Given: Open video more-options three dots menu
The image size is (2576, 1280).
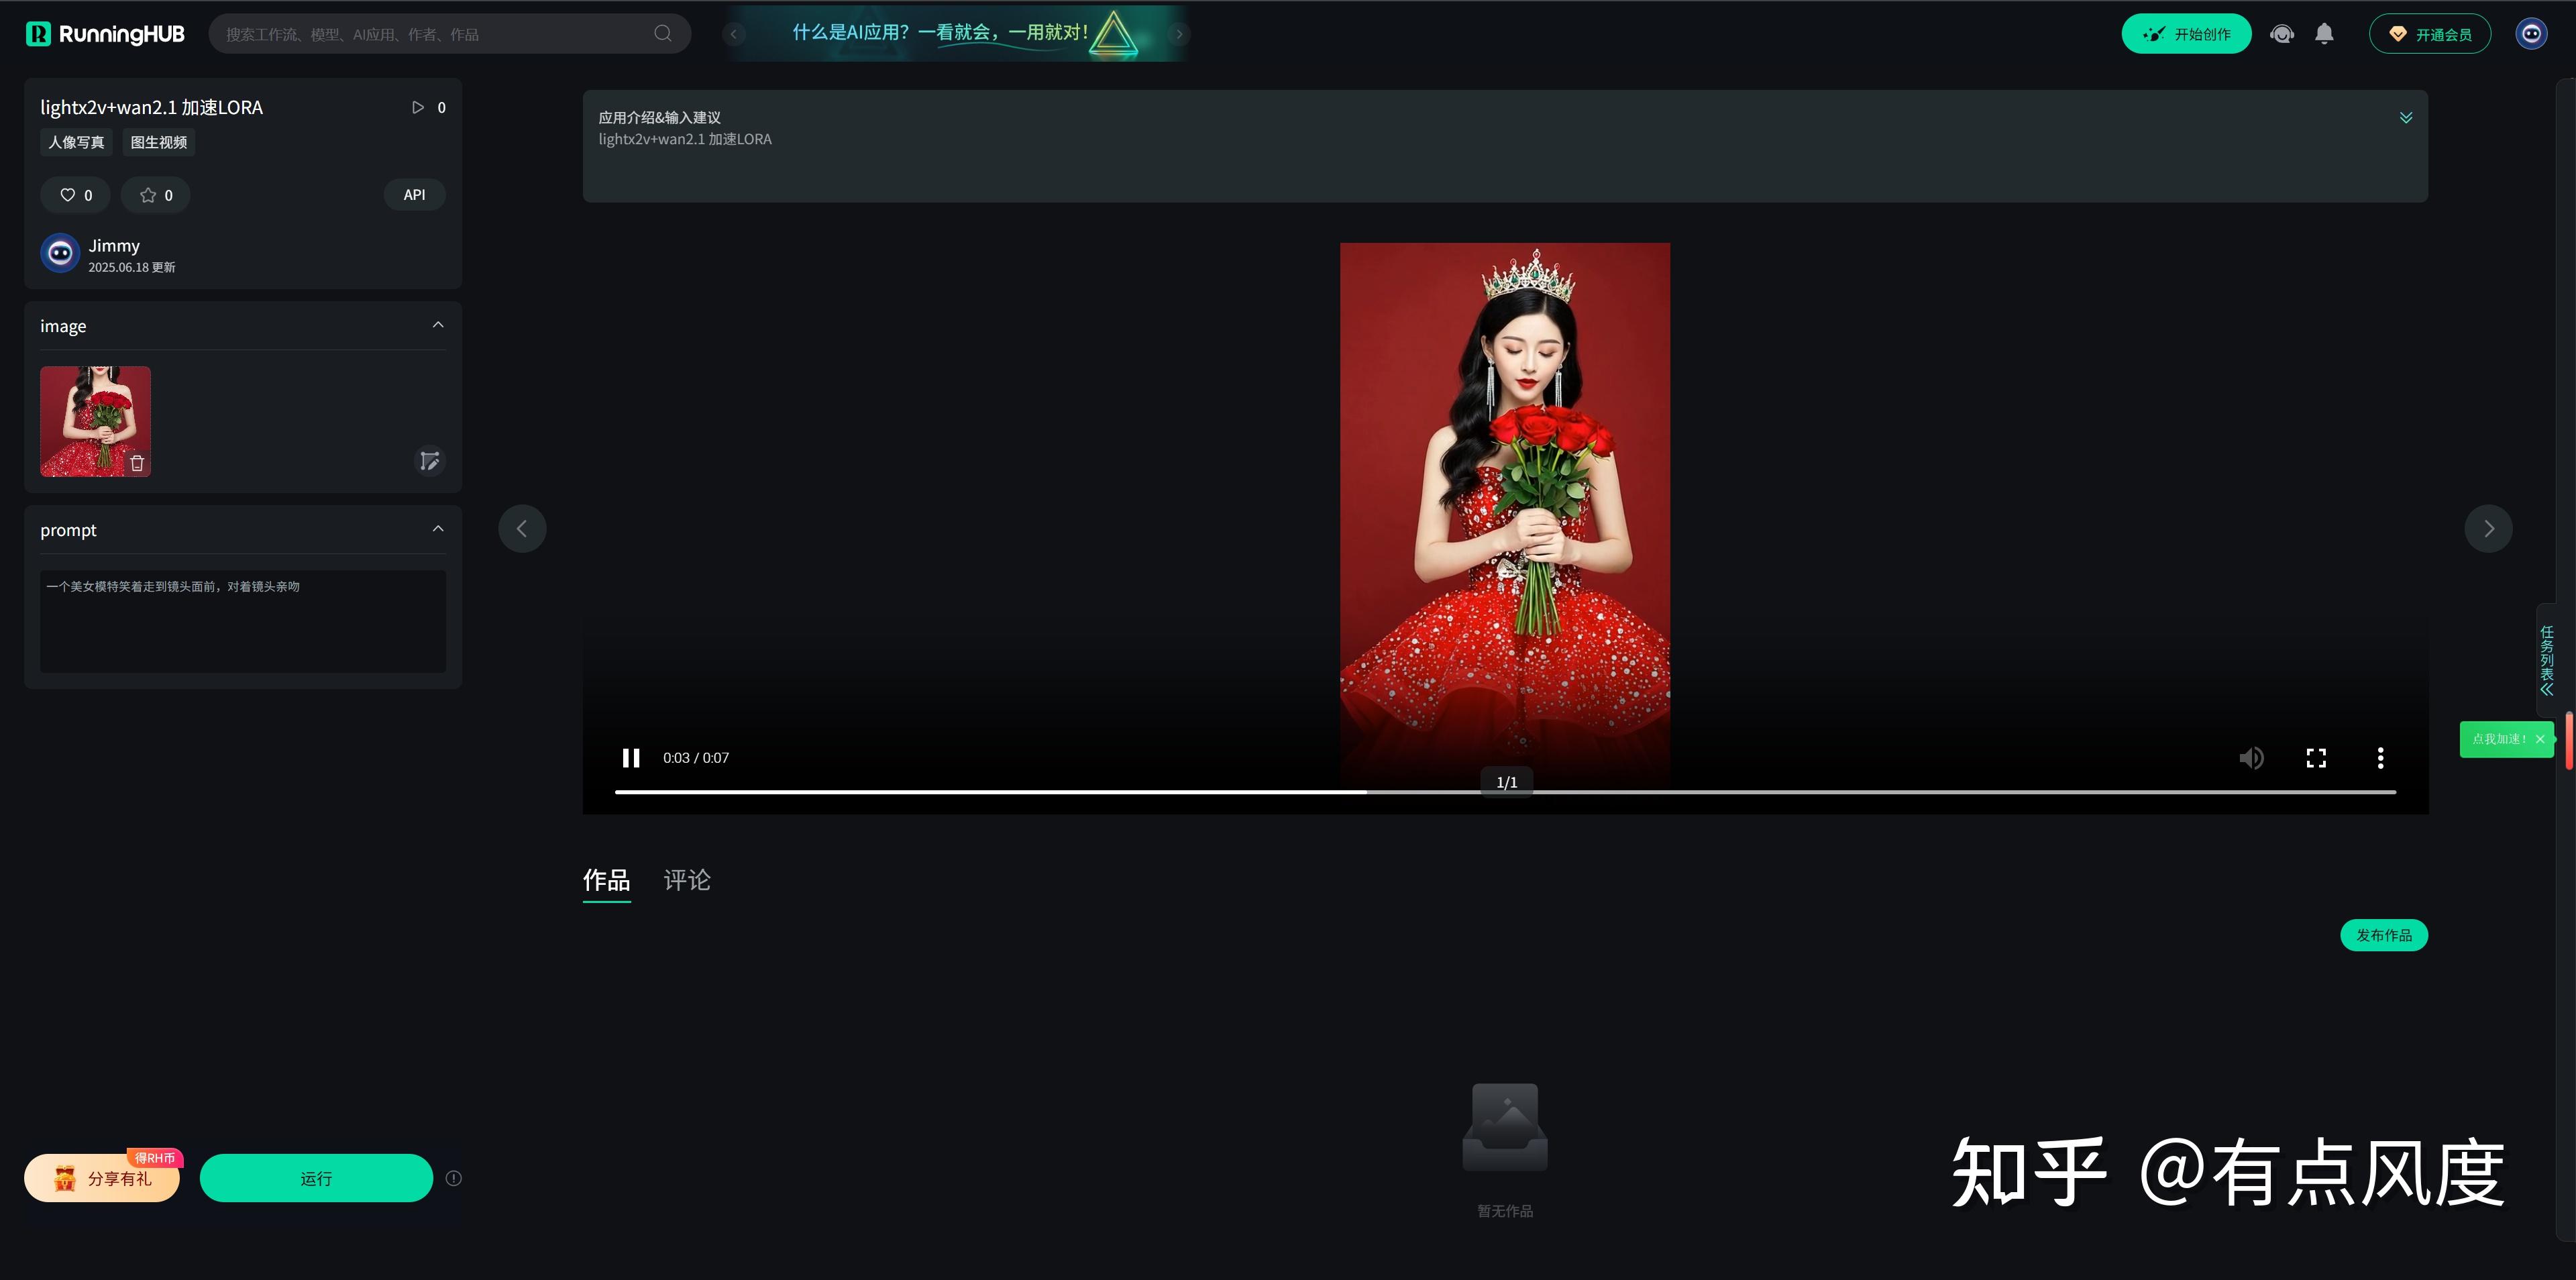Looking at the screenshot, I should pos(2380,758).
